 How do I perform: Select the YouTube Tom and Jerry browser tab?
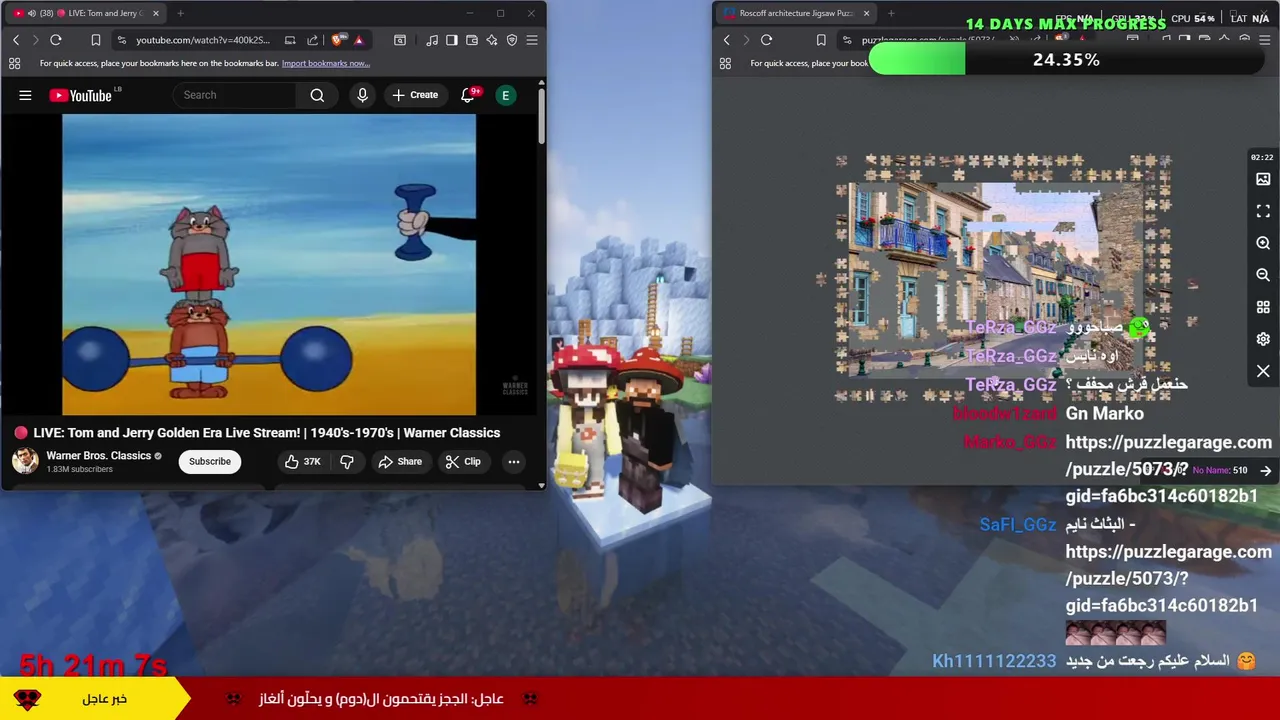click(x=85, y=13)
